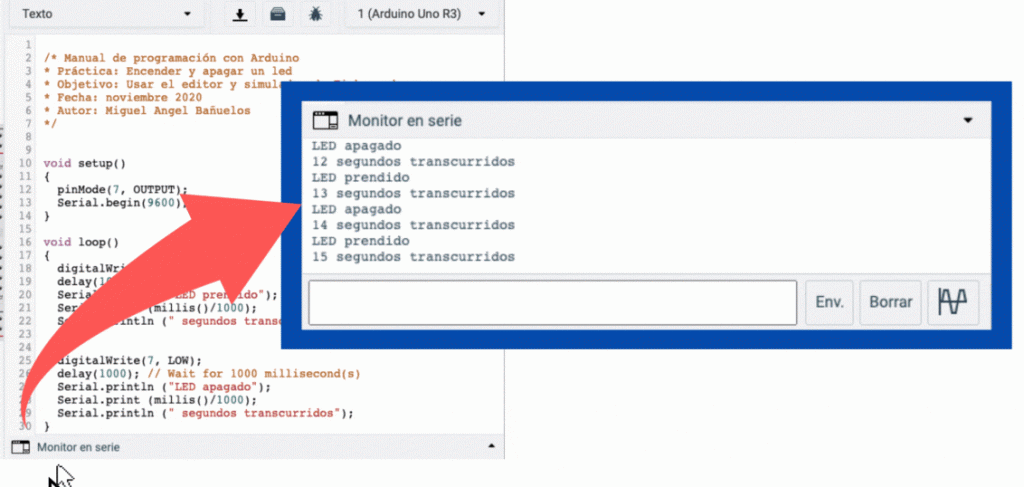Open the libraries drawer icon

[278, 15]
